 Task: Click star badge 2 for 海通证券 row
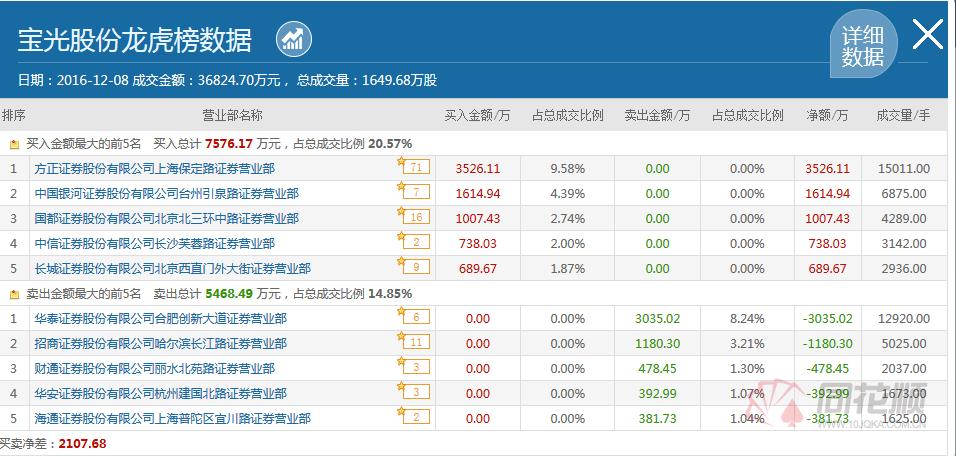point(413,416)
